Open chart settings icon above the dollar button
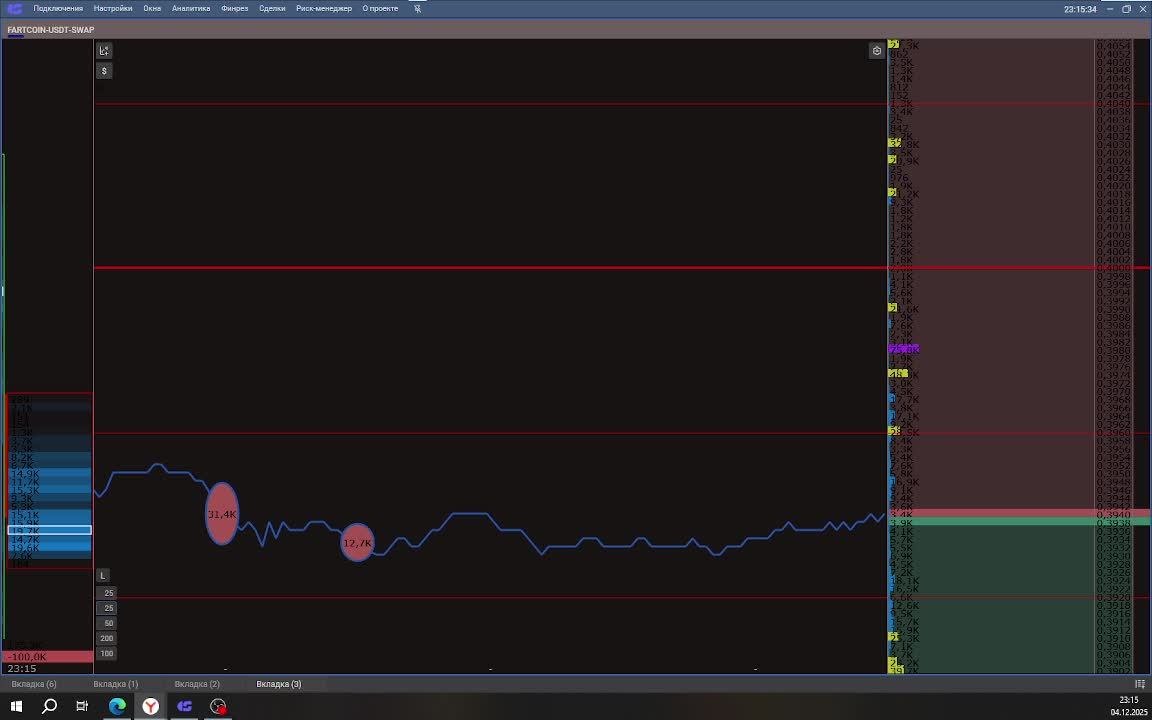Viewport: 1152px width, 720px height. (104, 51)
